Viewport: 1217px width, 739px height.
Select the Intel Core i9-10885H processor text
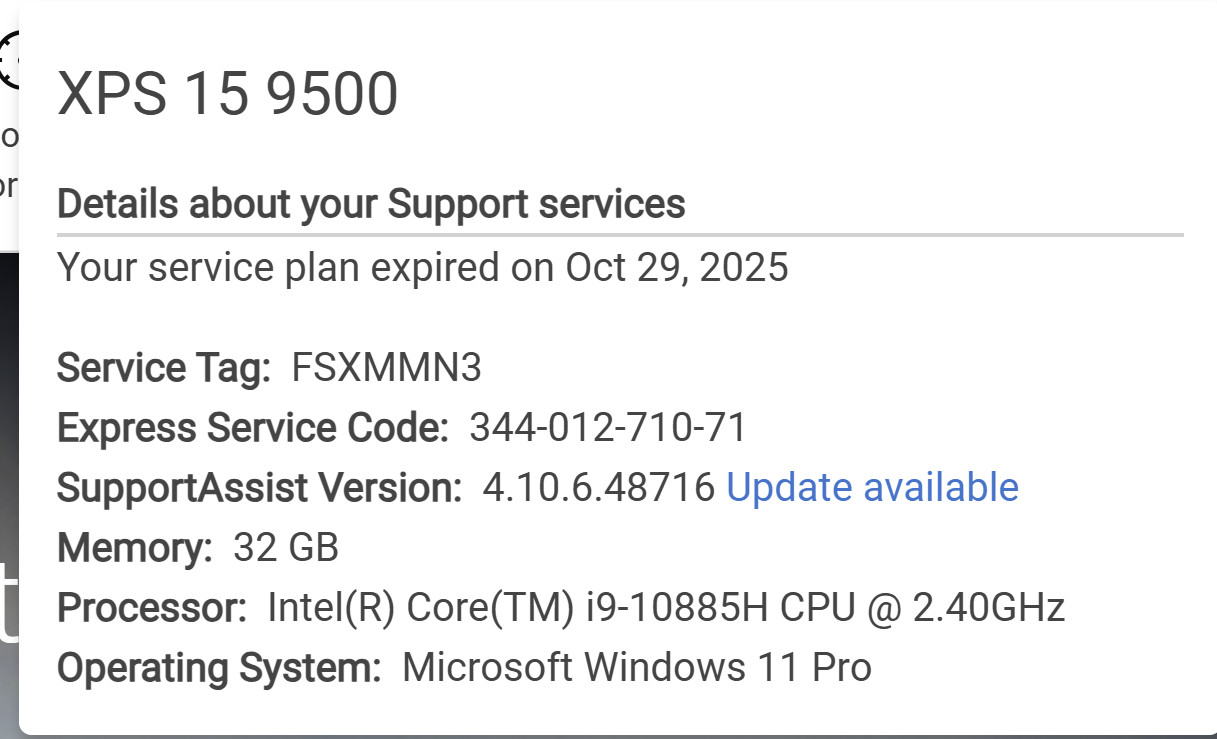(666, 608)
